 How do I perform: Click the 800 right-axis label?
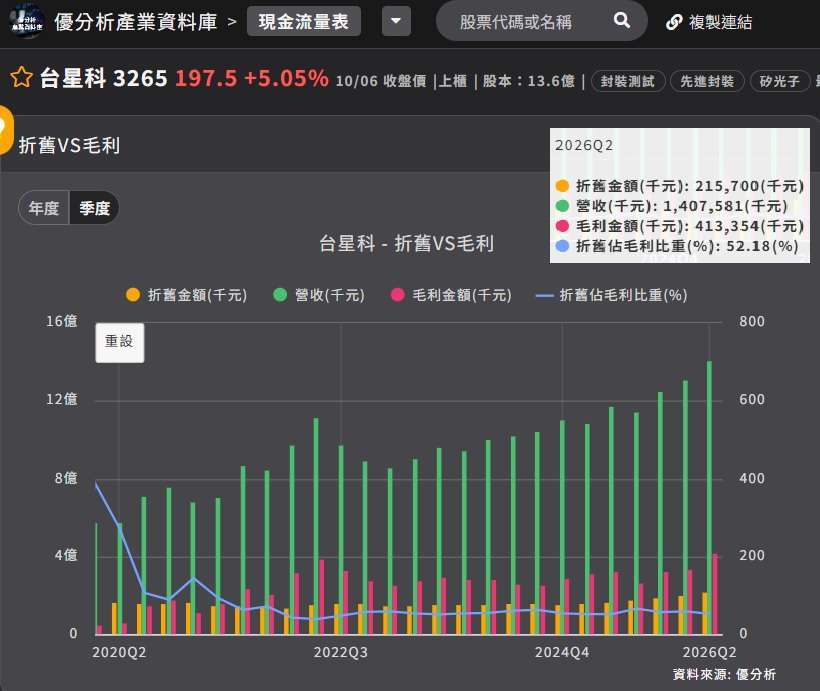pyautogui.click(x=751, y=321)
